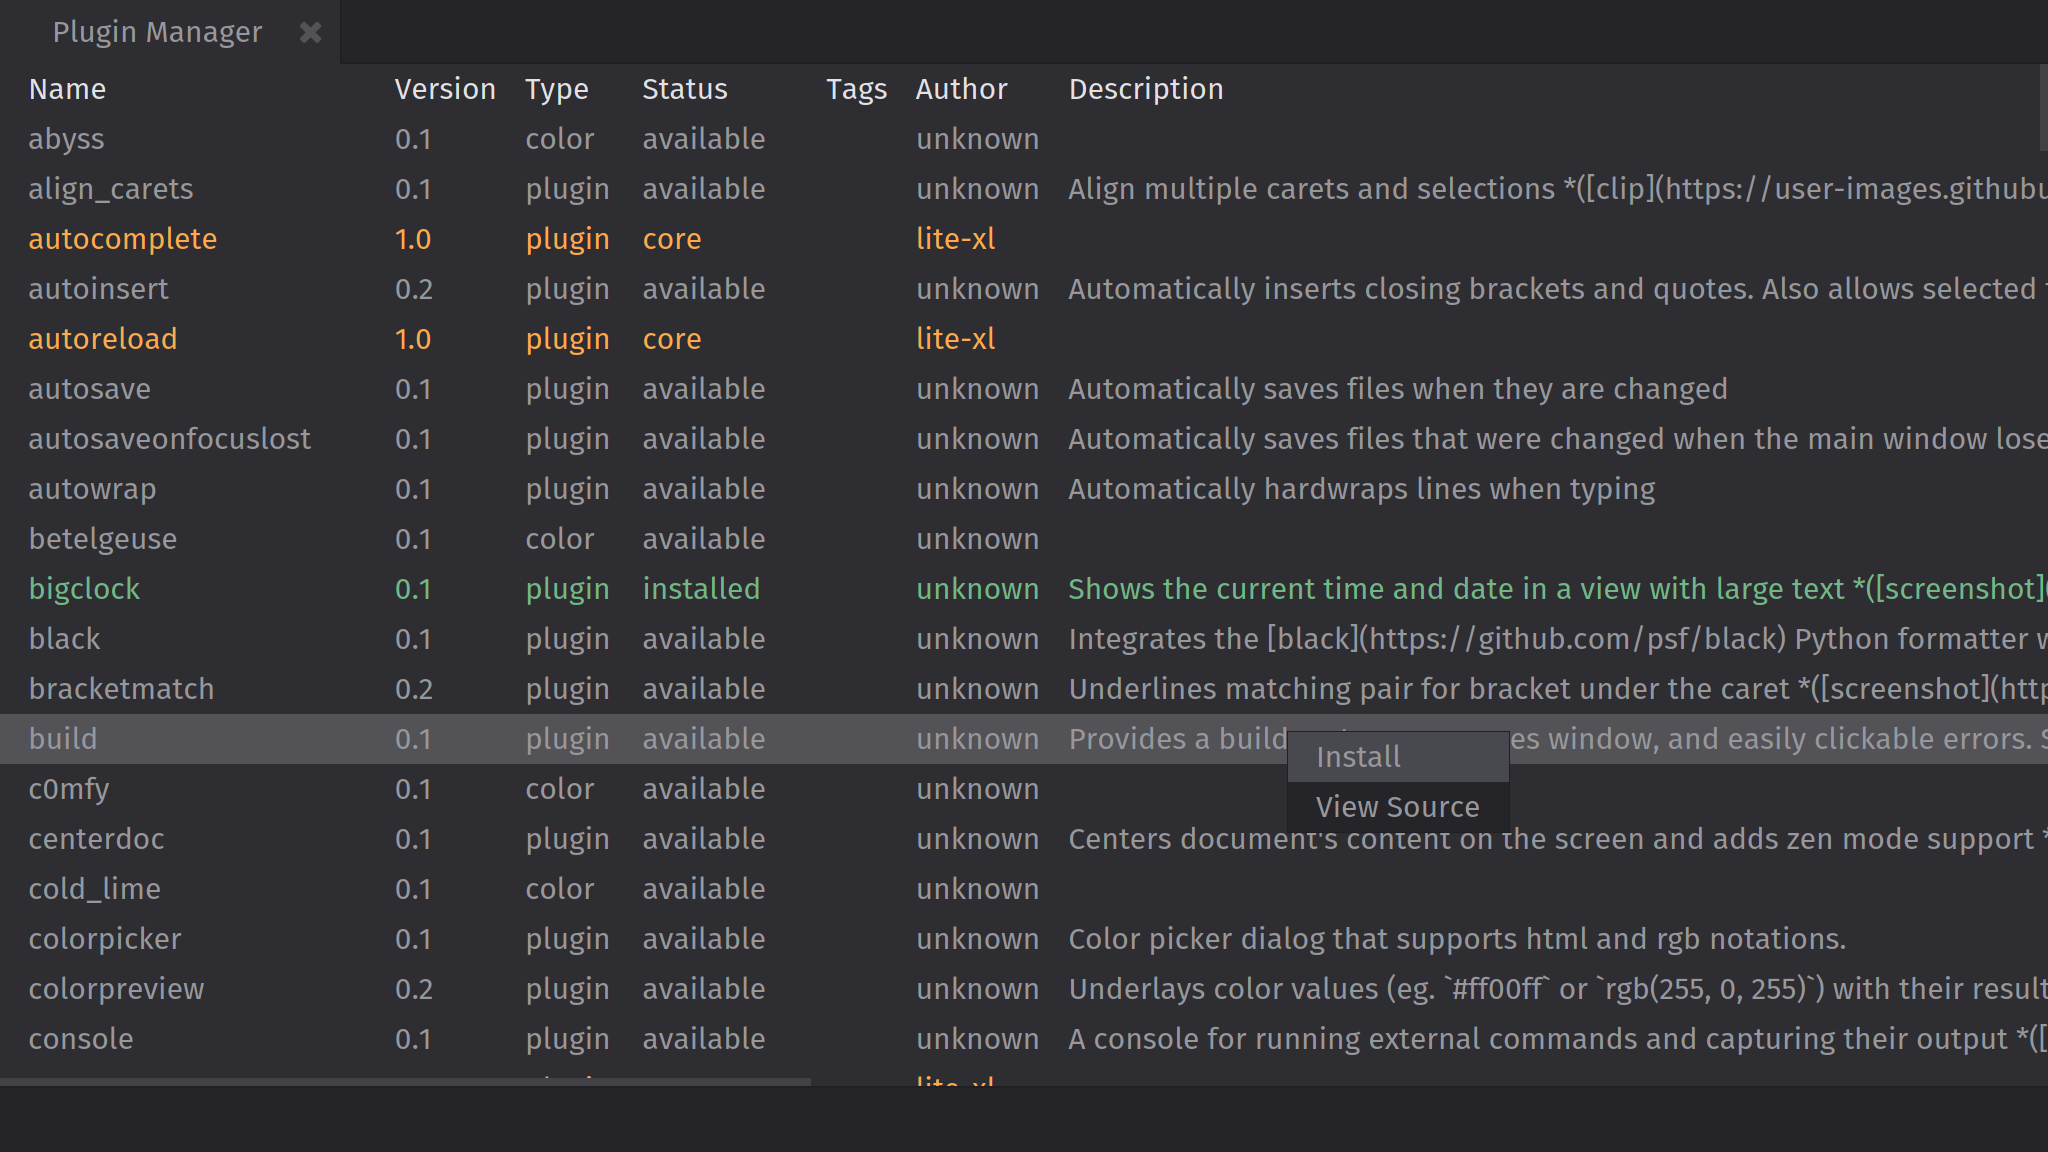Select the autocomplete core plugin

click(x=1024, y=239)
